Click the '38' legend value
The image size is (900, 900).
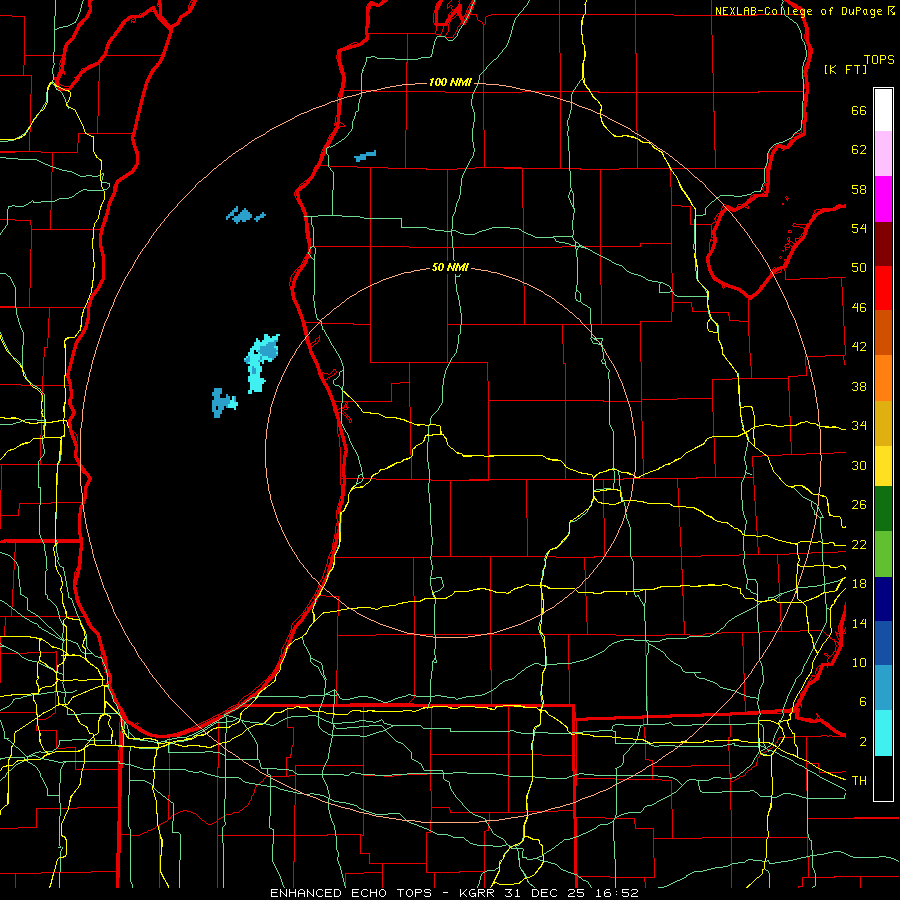point(859,386)
